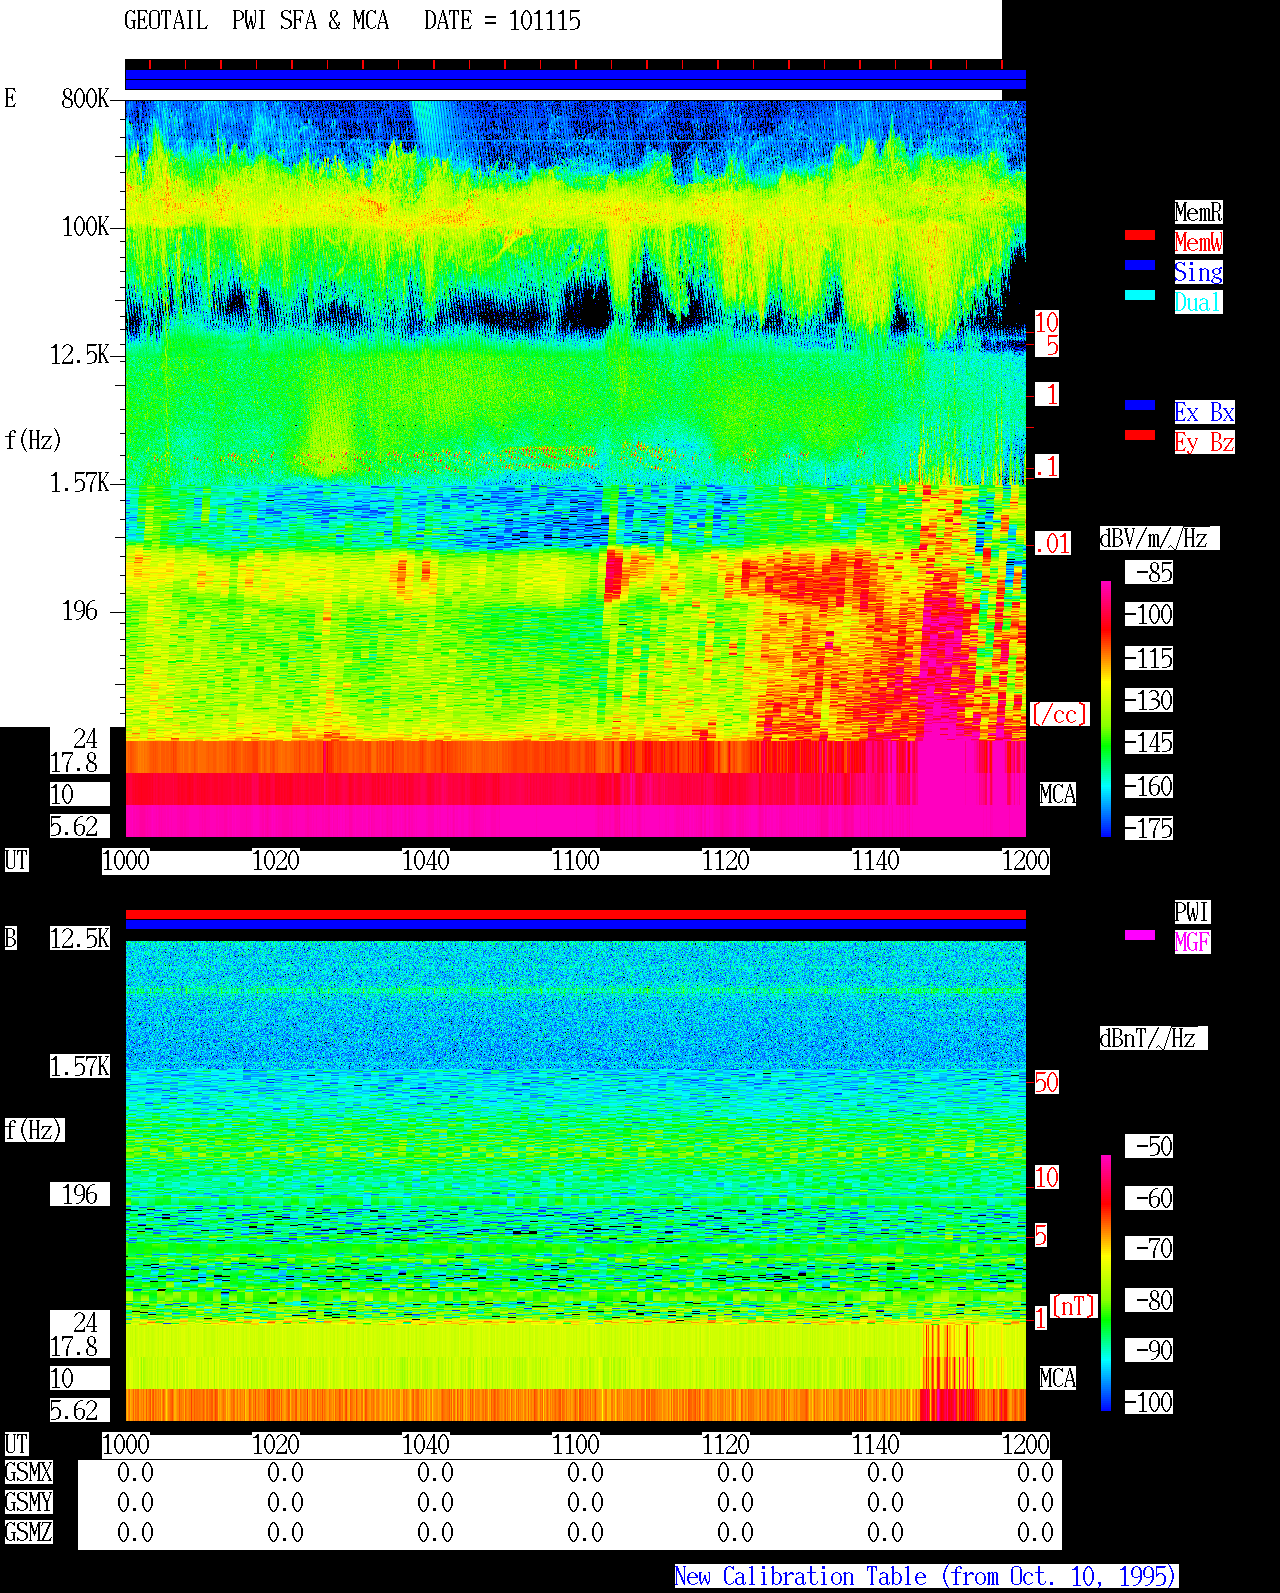Click the red Ey Bz legend swatch
1280x1593 pixels.
click(x=1140, y=435)
